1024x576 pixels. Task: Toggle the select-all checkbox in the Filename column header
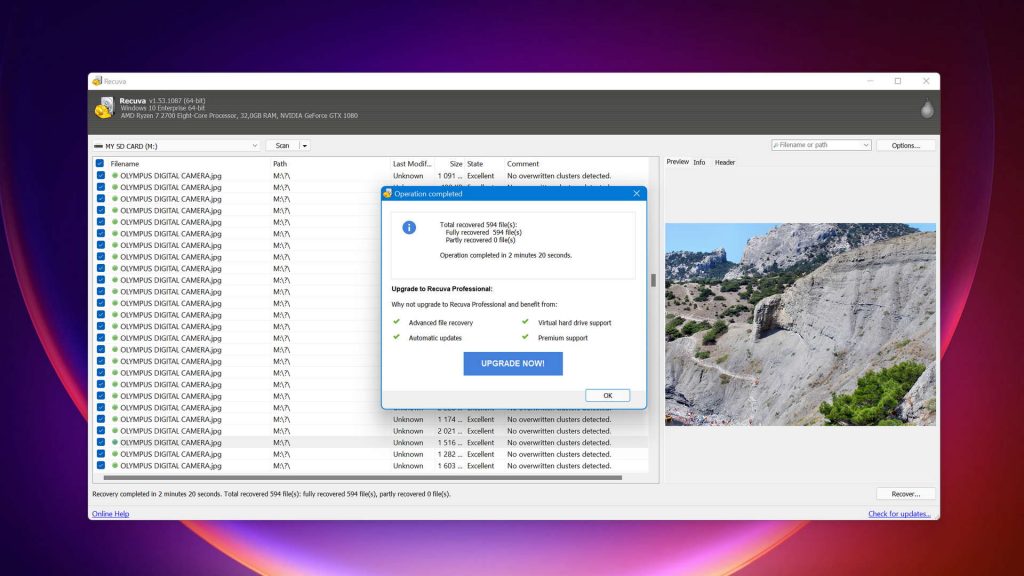click(x=100, y=164)
